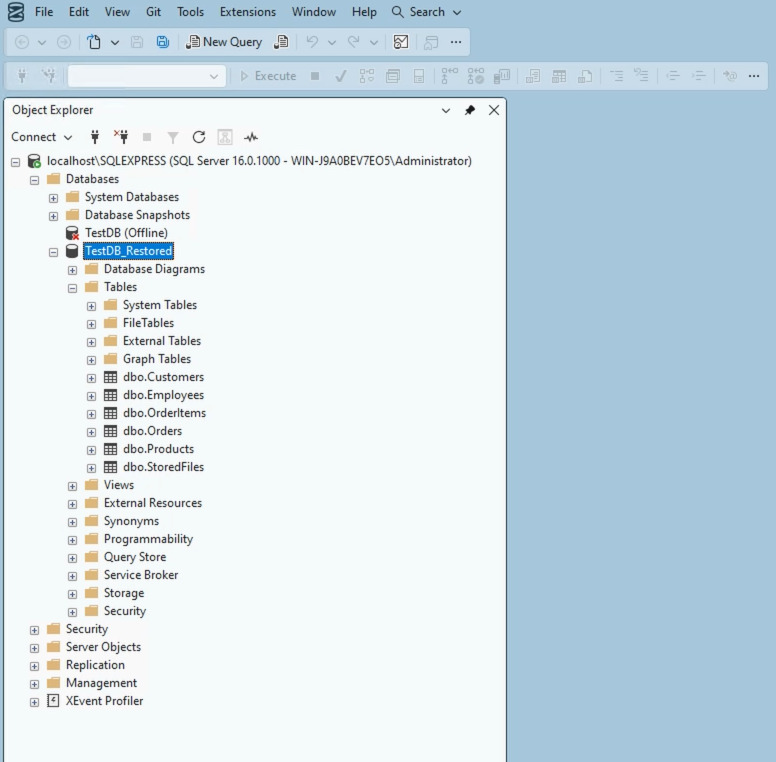This screenshot has height=762, width=776.
Task: Click the Results to File icon
Action: click(x=585, y=76)
